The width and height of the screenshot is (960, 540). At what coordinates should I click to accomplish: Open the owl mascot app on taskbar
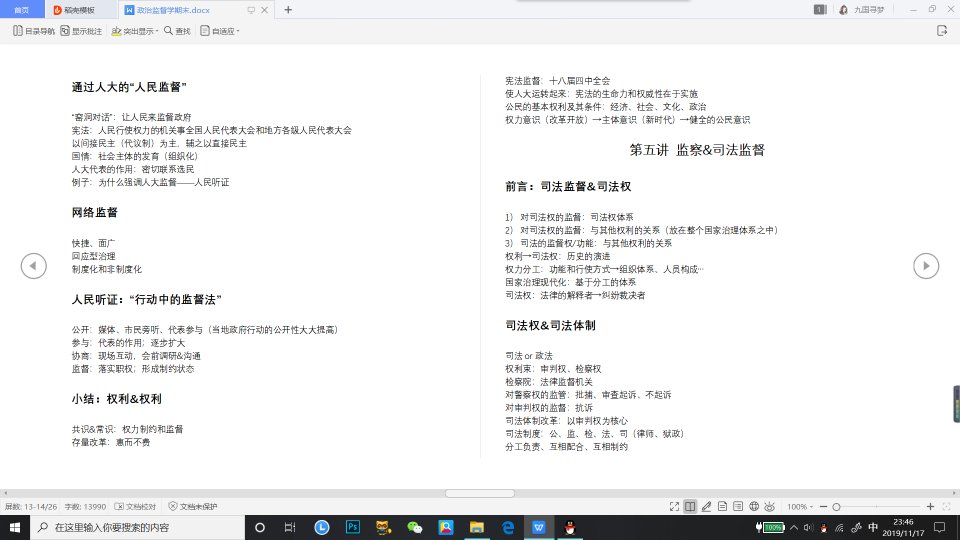[384, 527]
